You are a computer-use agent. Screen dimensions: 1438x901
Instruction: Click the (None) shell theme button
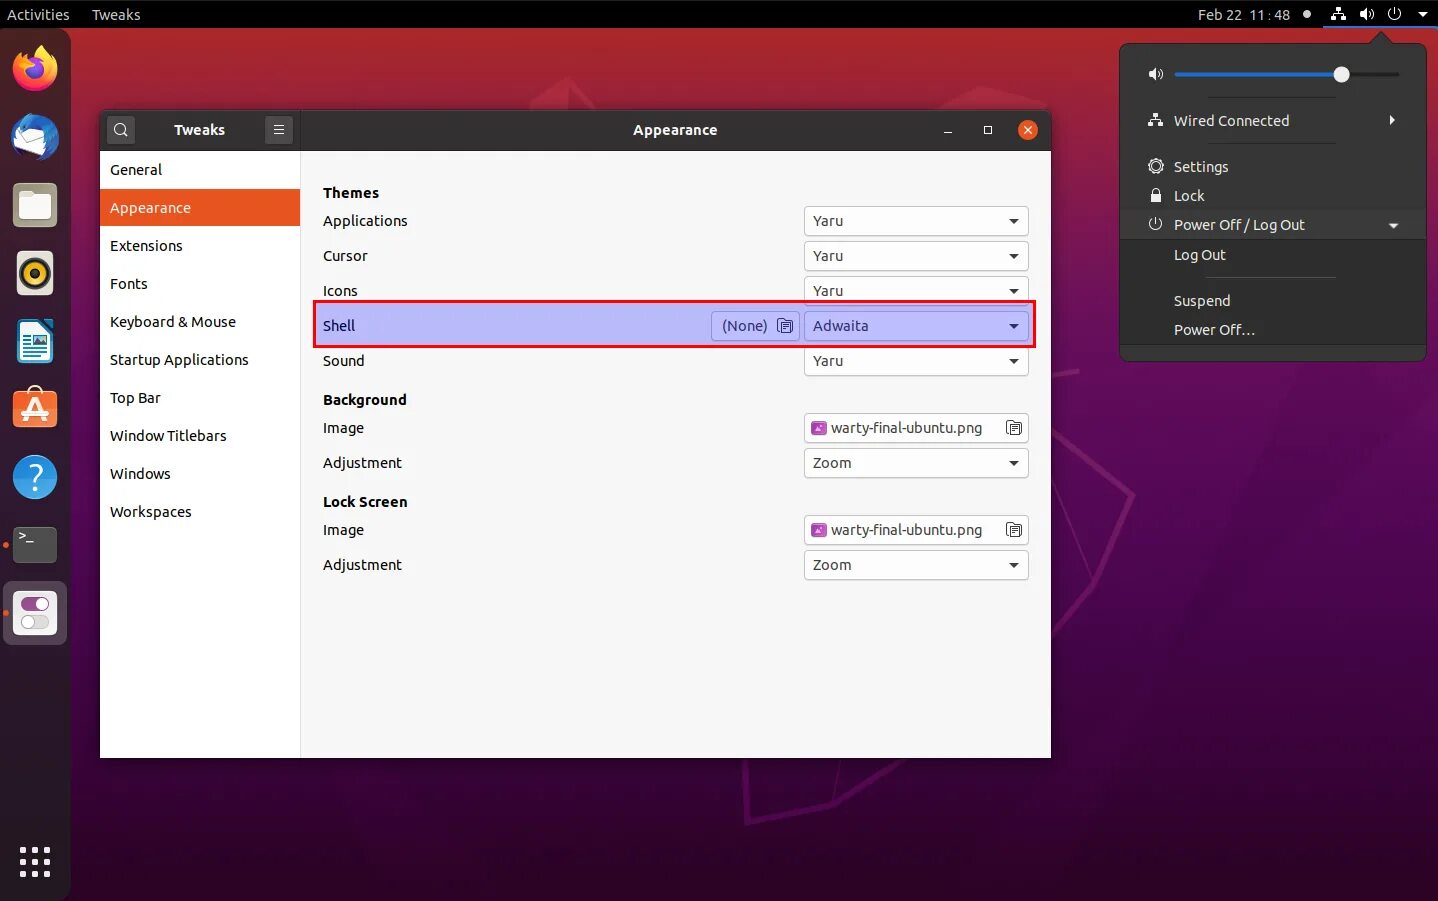pyautogui.click(x=755, y=326)
